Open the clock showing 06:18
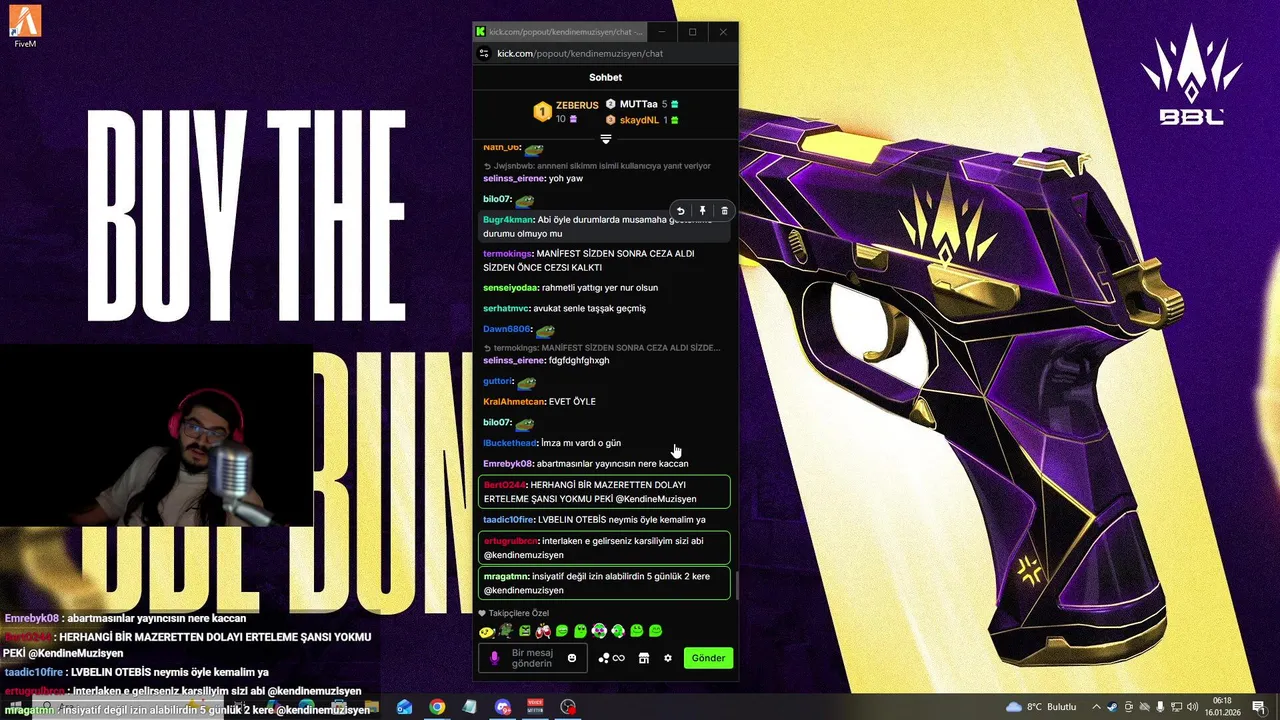 coord(1222,707)
